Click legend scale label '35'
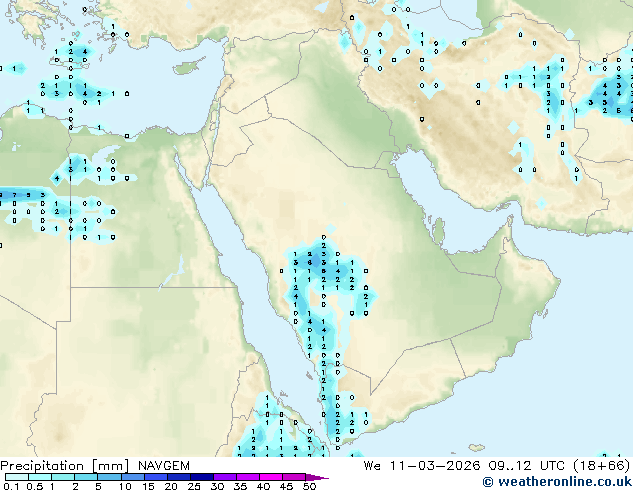 pyautogui.click(x=240, y=486)
